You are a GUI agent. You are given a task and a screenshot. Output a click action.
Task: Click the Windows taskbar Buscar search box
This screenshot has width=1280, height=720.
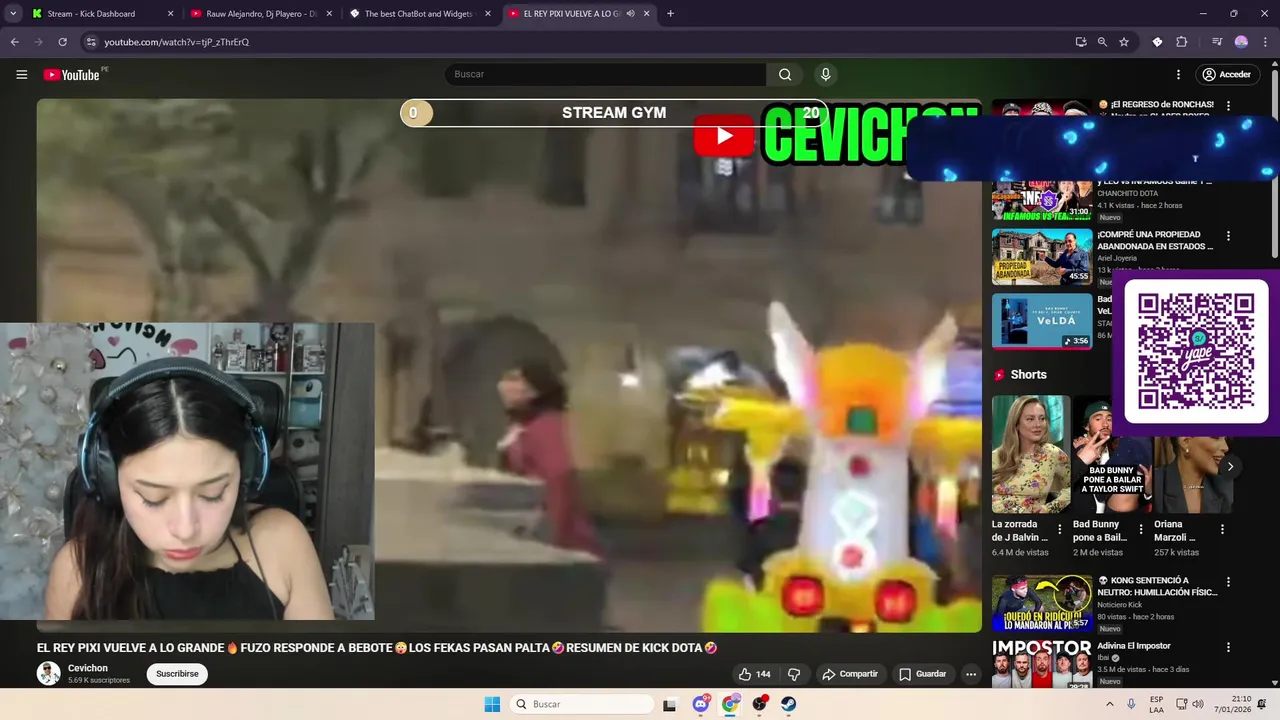click(584, 704)
